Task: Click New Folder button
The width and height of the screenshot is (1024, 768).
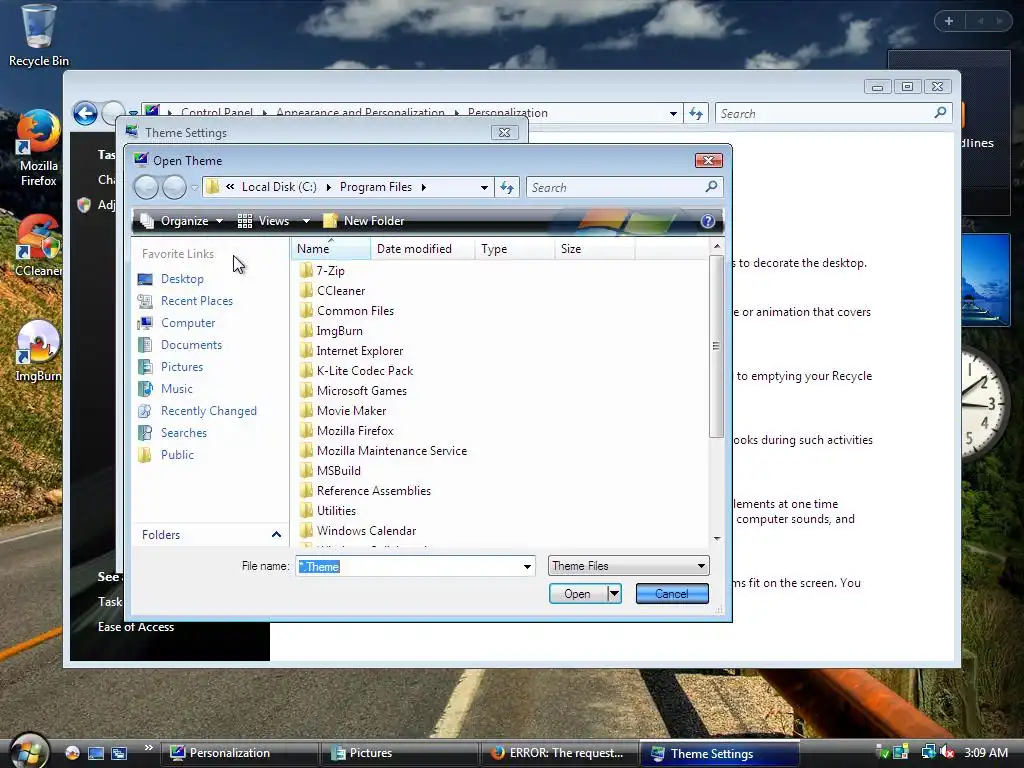Action: 364,221
